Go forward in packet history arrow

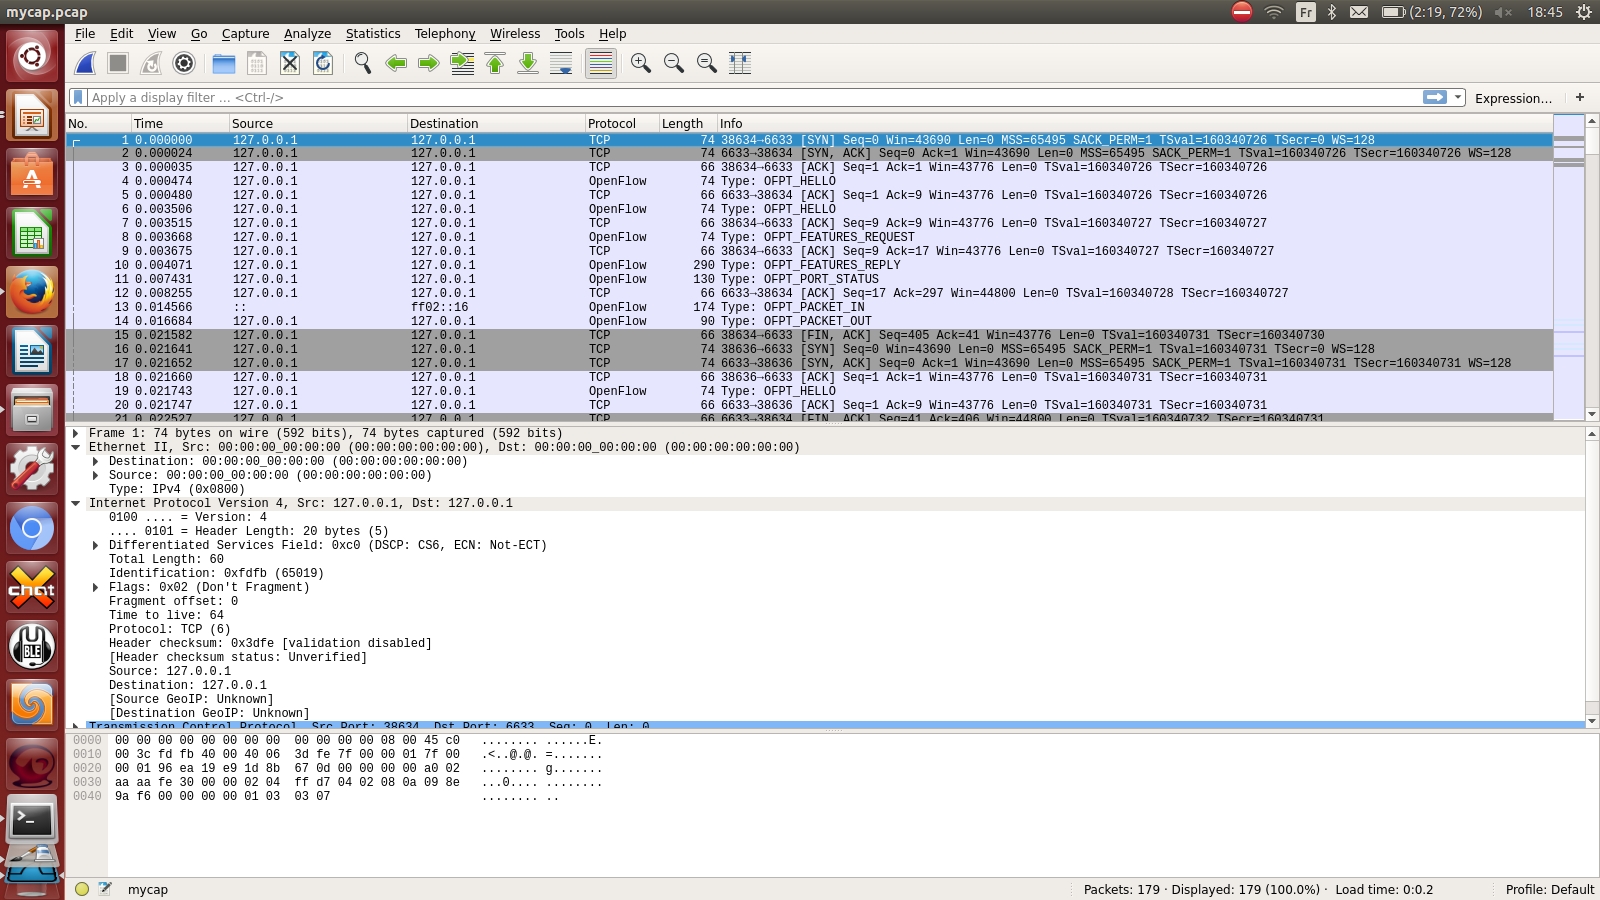(429, 63)
